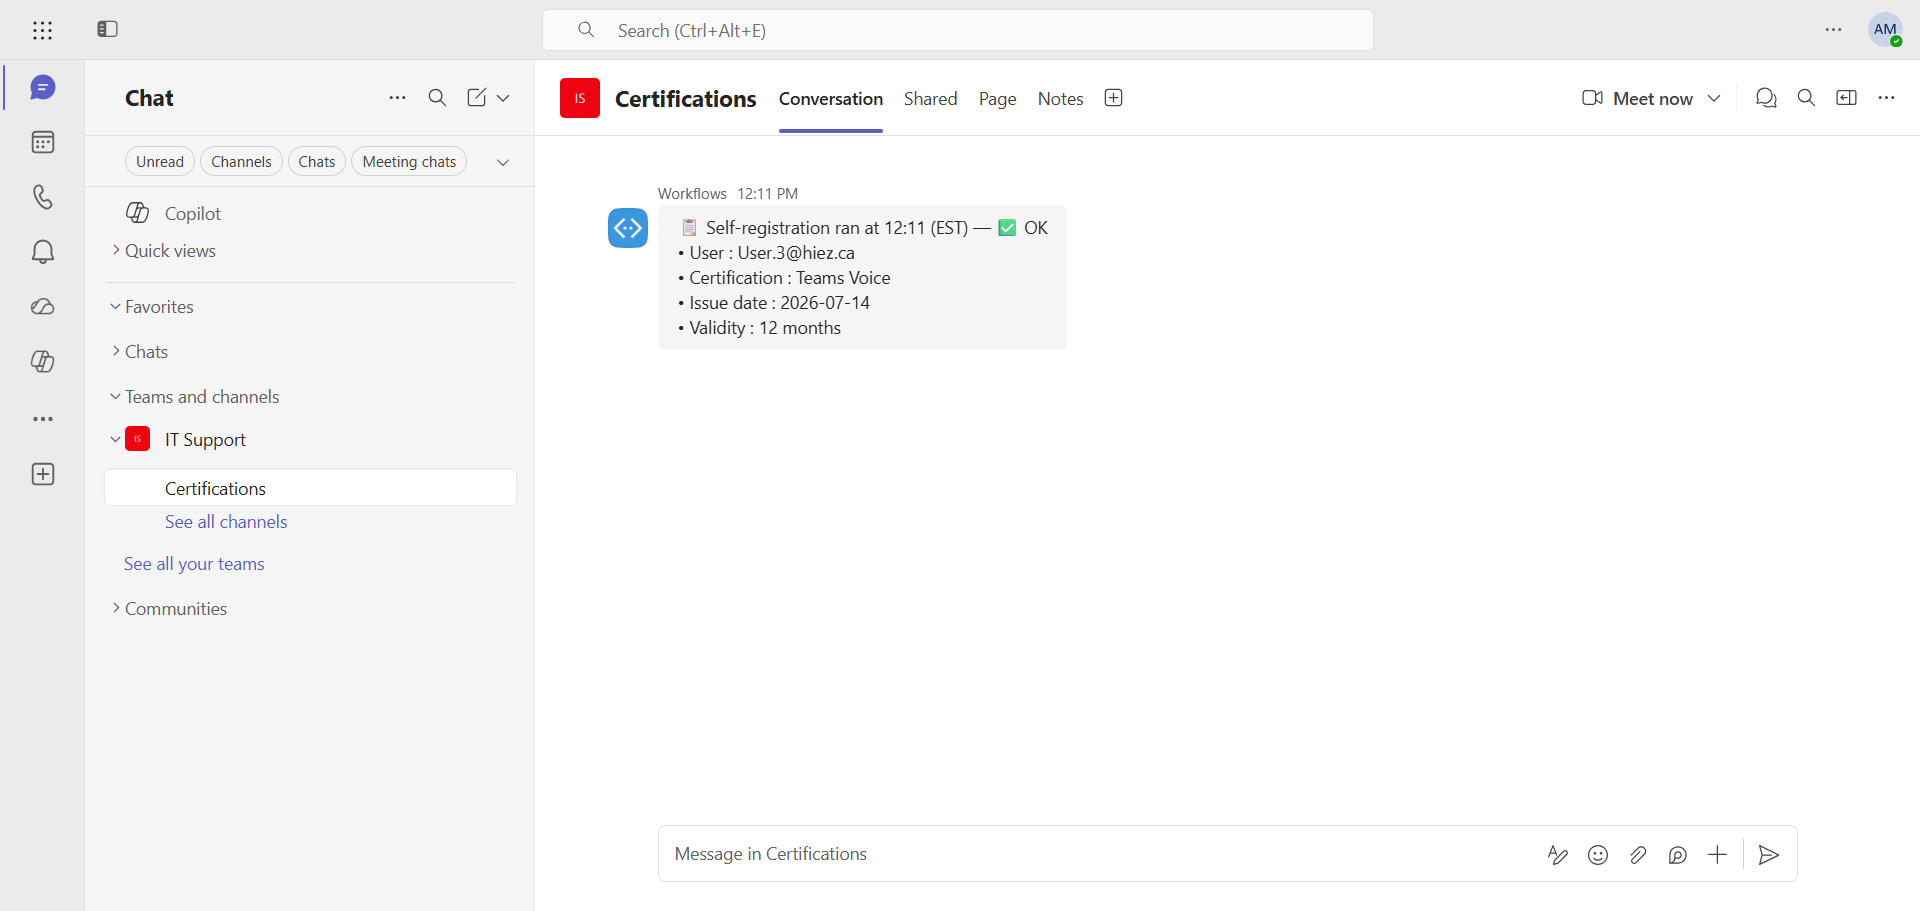
Task: Expand the filter chips dropdown
Action: (x=503, y=162)
